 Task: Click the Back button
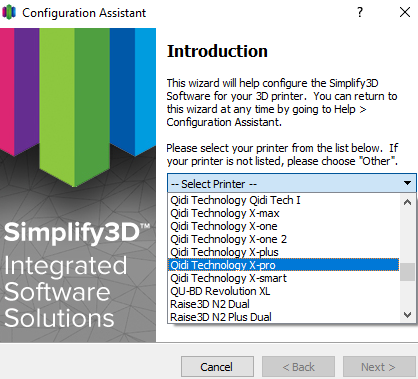(298, 367)
